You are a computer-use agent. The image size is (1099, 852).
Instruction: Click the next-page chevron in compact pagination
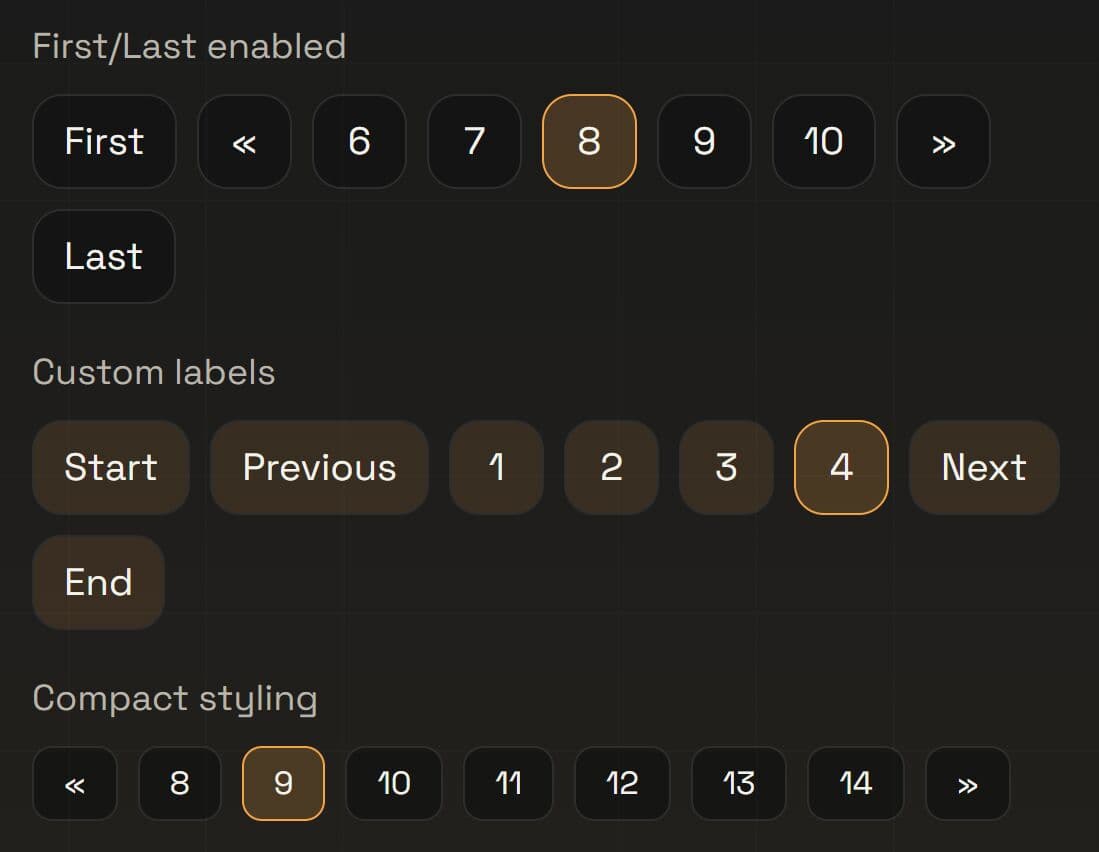[967, 784]
